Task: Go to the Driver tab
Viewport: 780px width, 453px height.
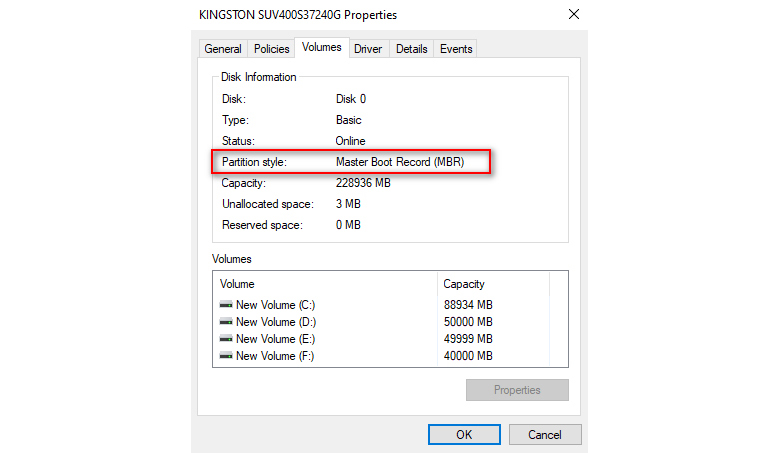Action: (367, 49)
